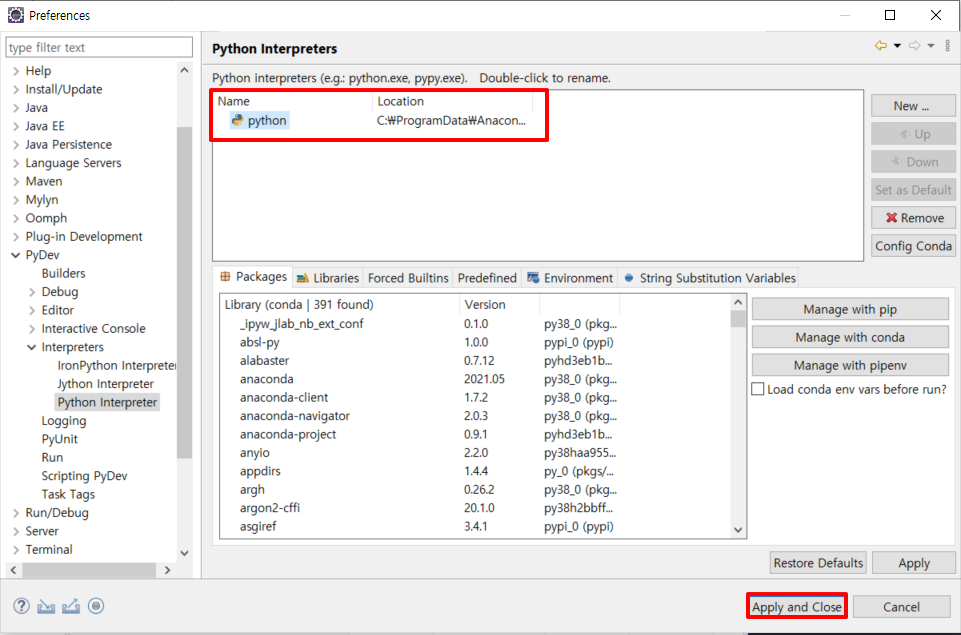This screenshot has height=635, width=961.
Task: Open the Predefined tab
Action: pyautogui.click(x=487, y=278)
